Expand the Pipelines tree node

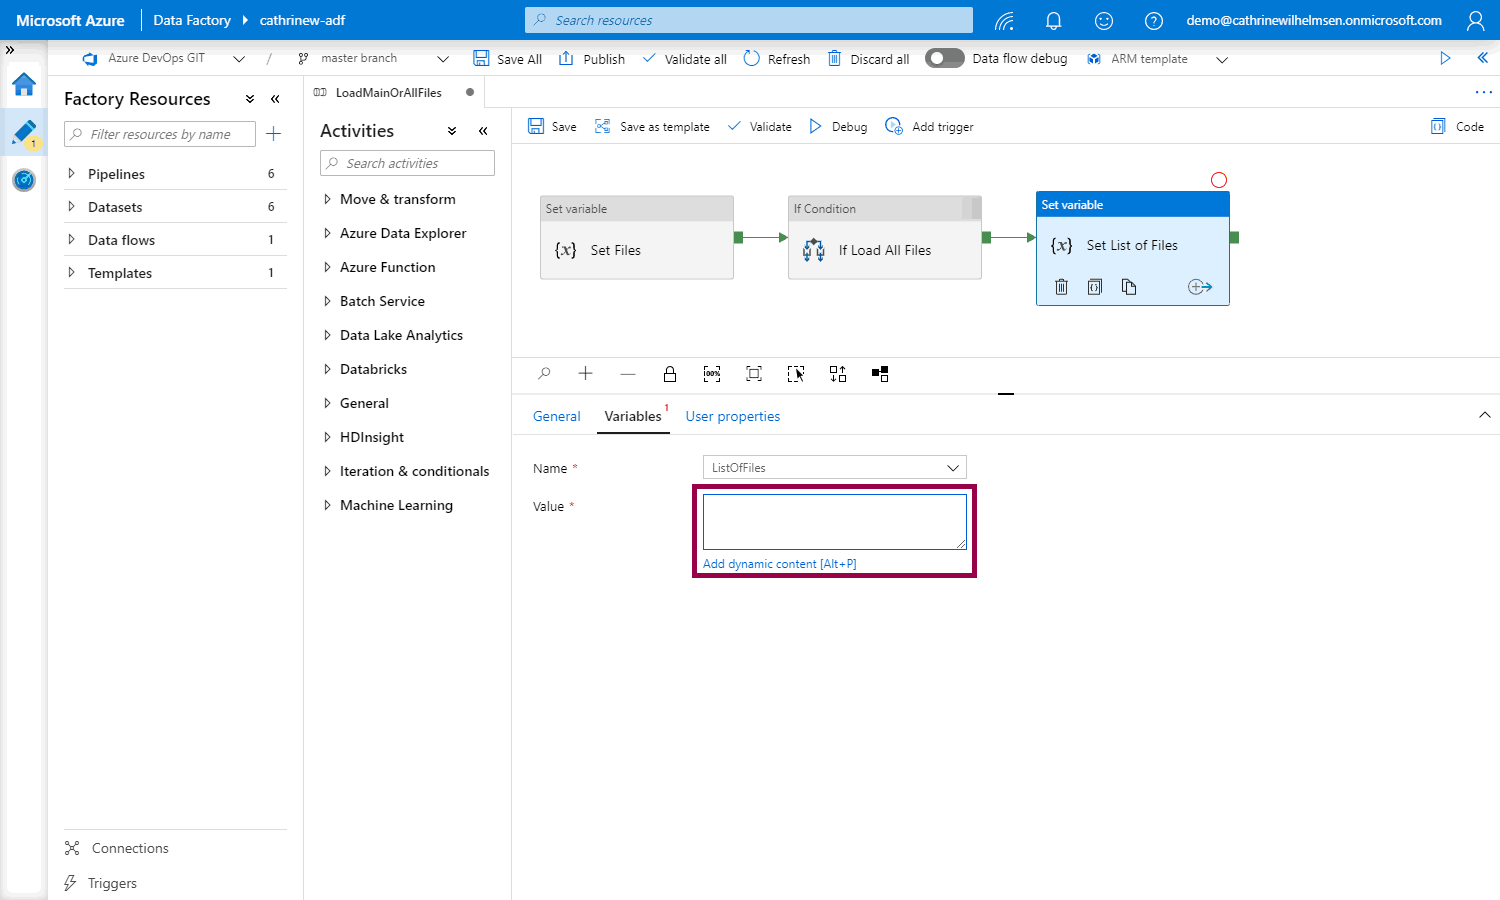point(71,174)
